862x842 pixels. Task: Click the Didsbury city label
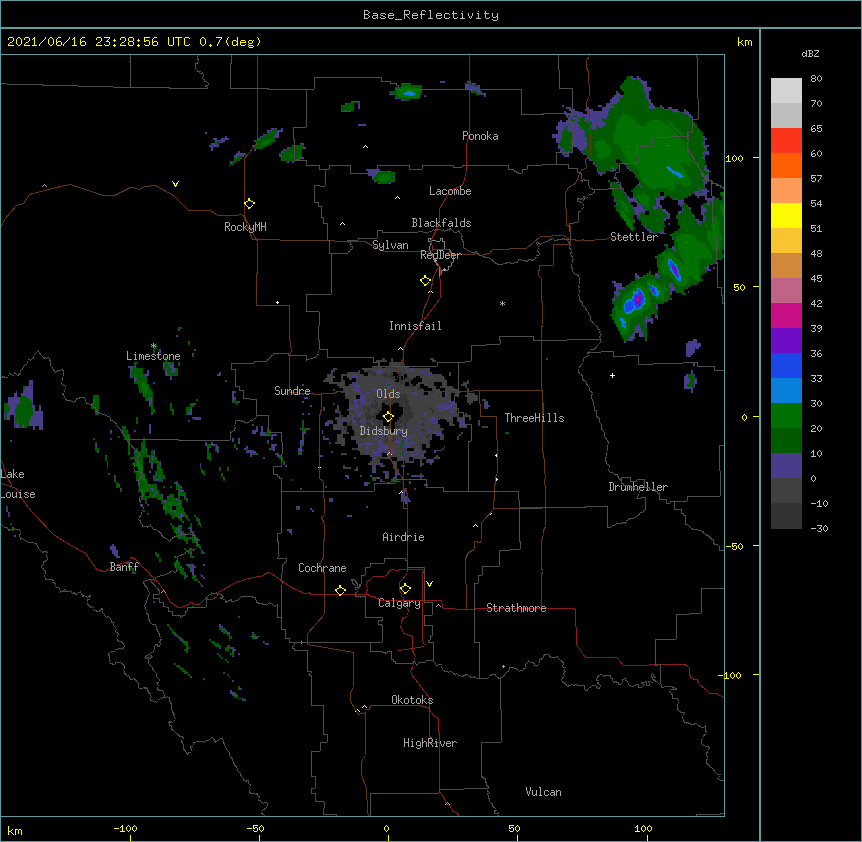384,431
